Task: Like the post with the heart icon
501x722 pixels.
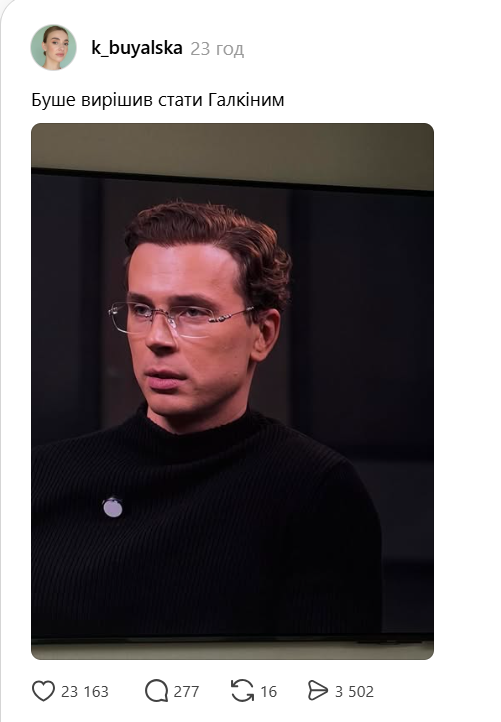Action: pos(43,691)
